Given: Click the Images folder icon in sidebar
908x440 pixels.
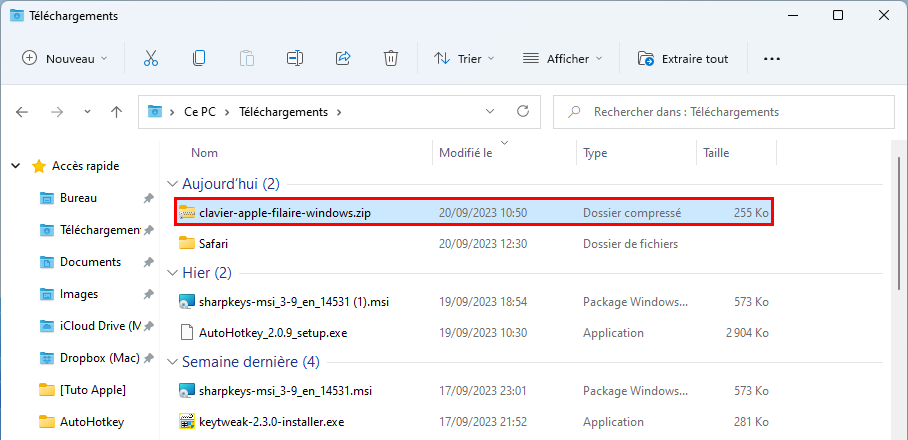Looking at the screenshot, I should (x=46, y=294).
